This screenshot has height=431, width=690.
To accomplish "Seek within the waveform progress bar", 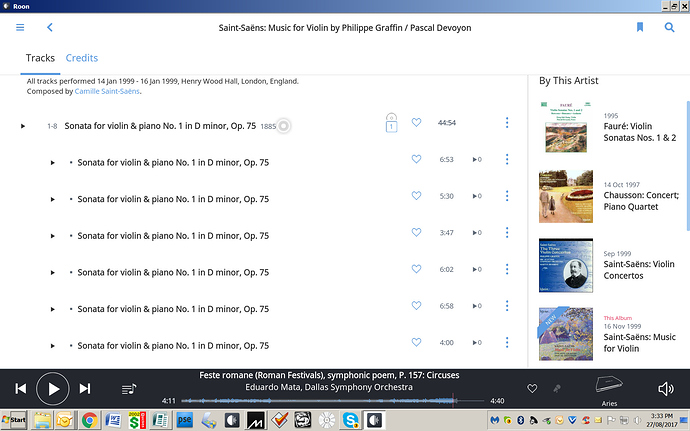I will click(333, 401).
